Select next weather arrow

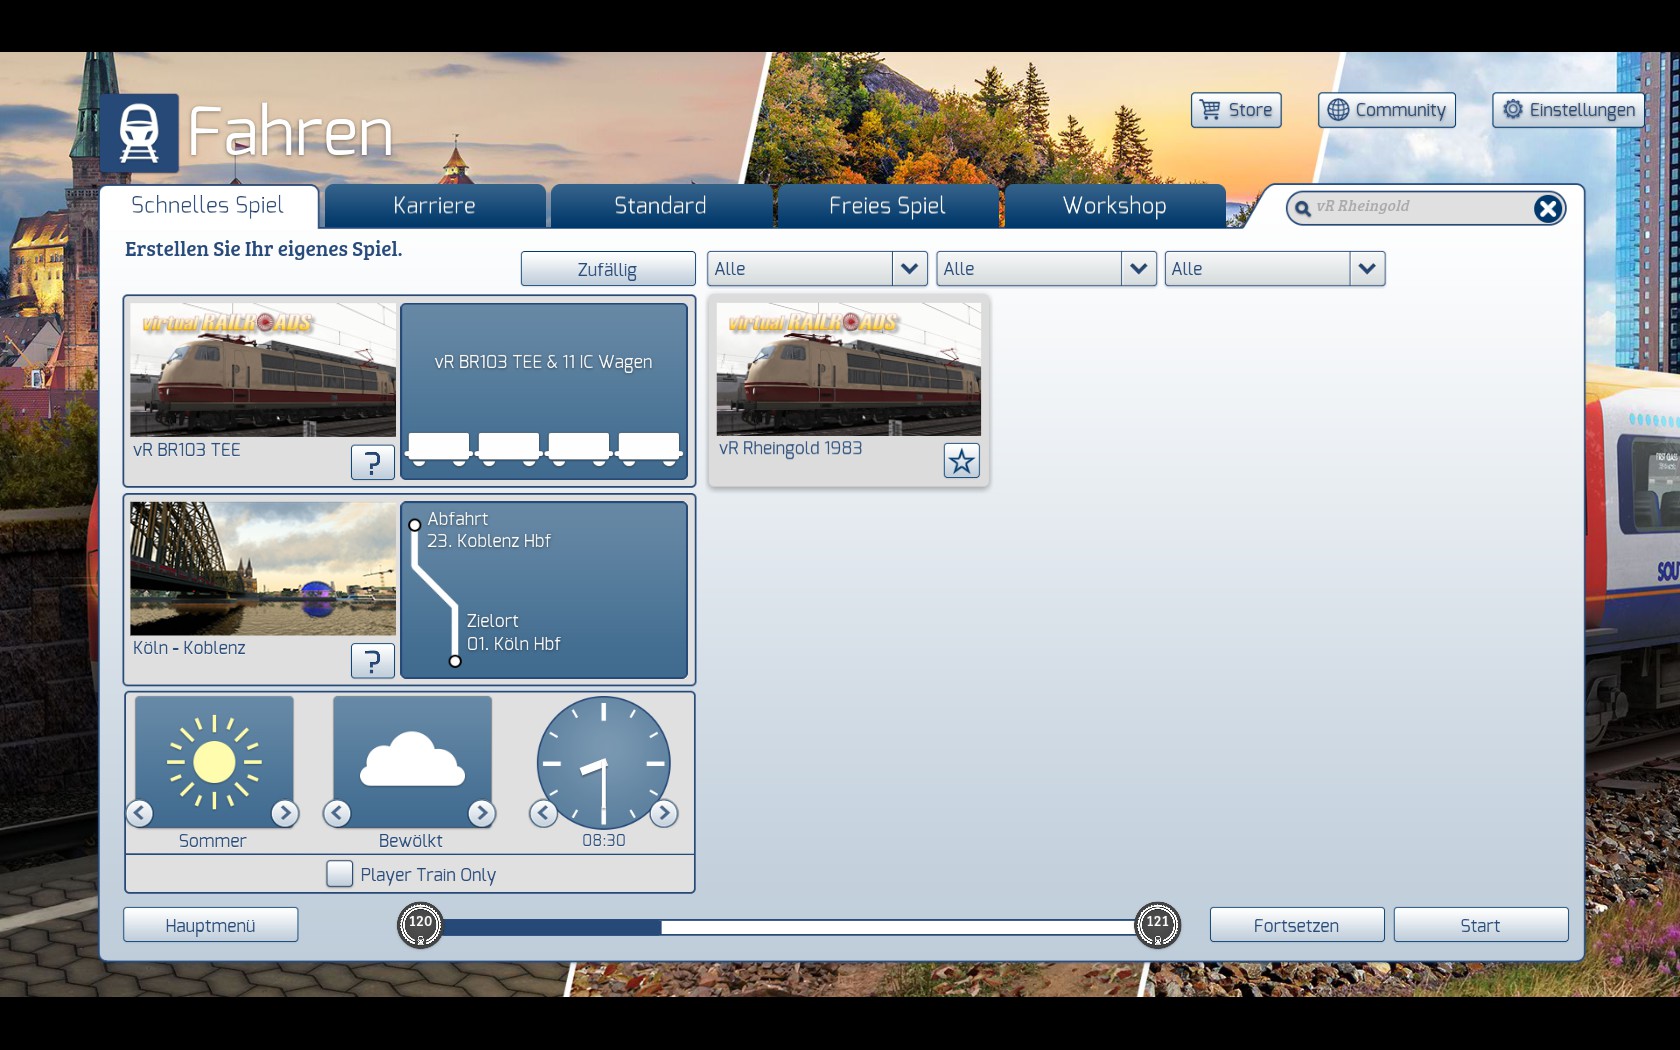tap(482, 813)
